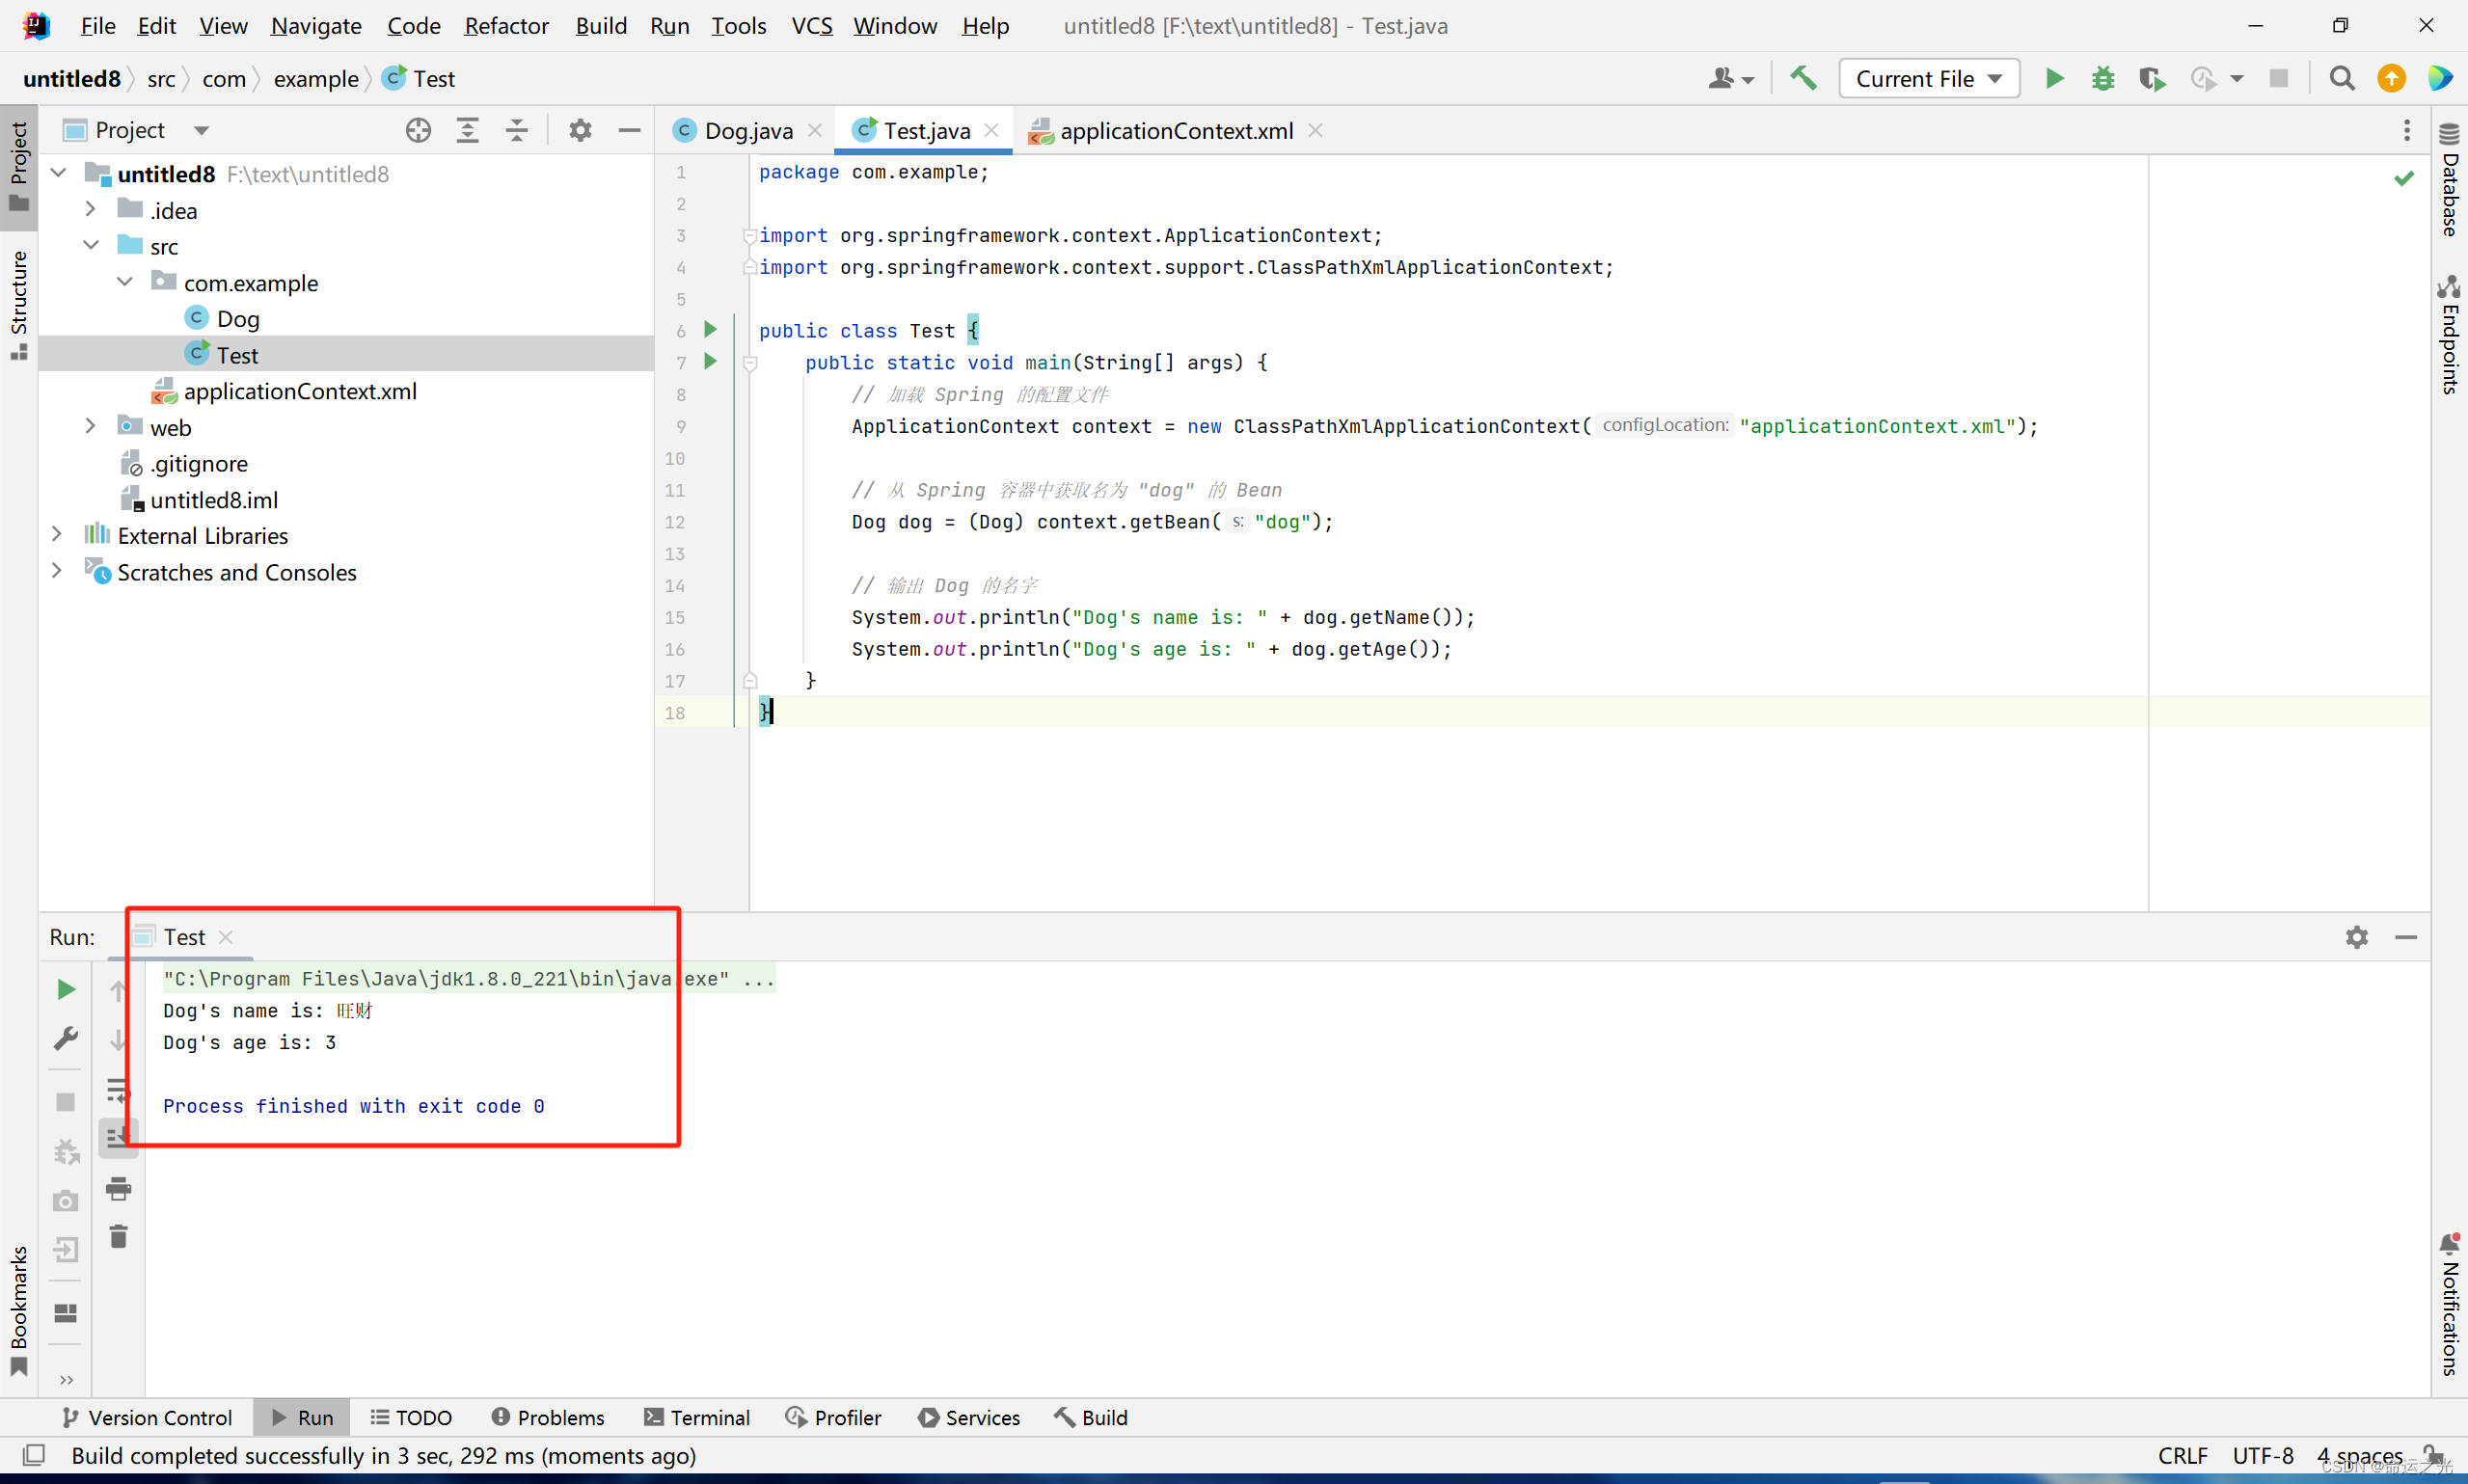Viewport: 2468px width, 1484px height.
Task: Clear console output with the trash icon
Action: 118,1237
